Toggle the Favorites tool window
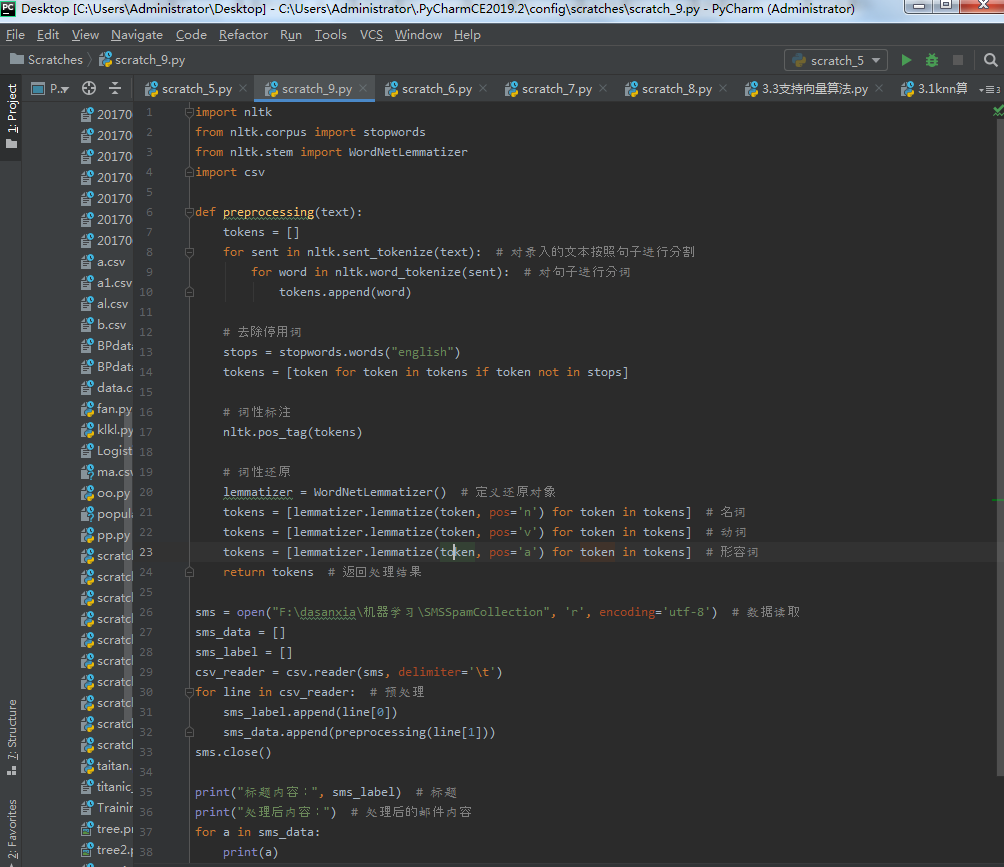The height and width of the screenshot is (867, 1004). pyautogui.click(x=12, y=831)
